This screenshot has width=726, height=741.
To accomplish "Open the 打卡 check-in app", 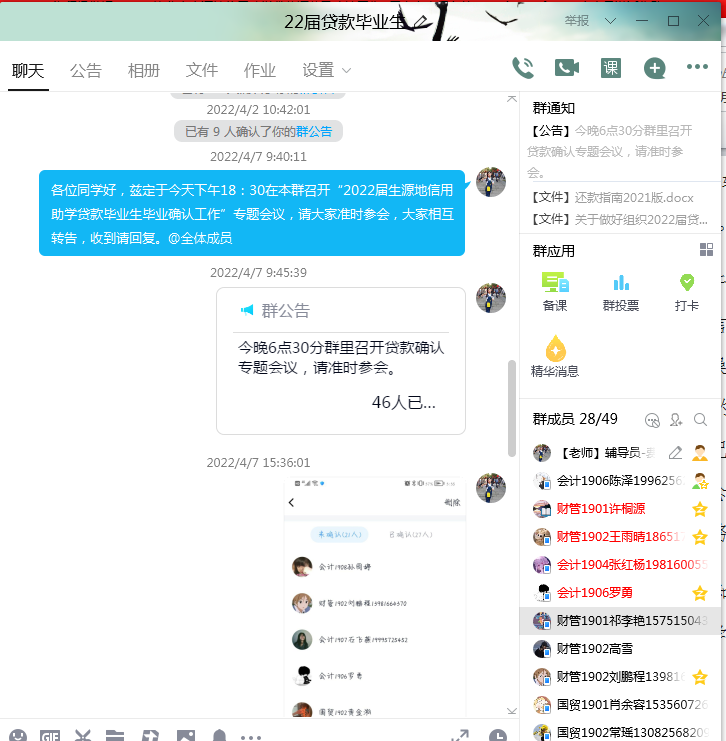I will [686, 293].
